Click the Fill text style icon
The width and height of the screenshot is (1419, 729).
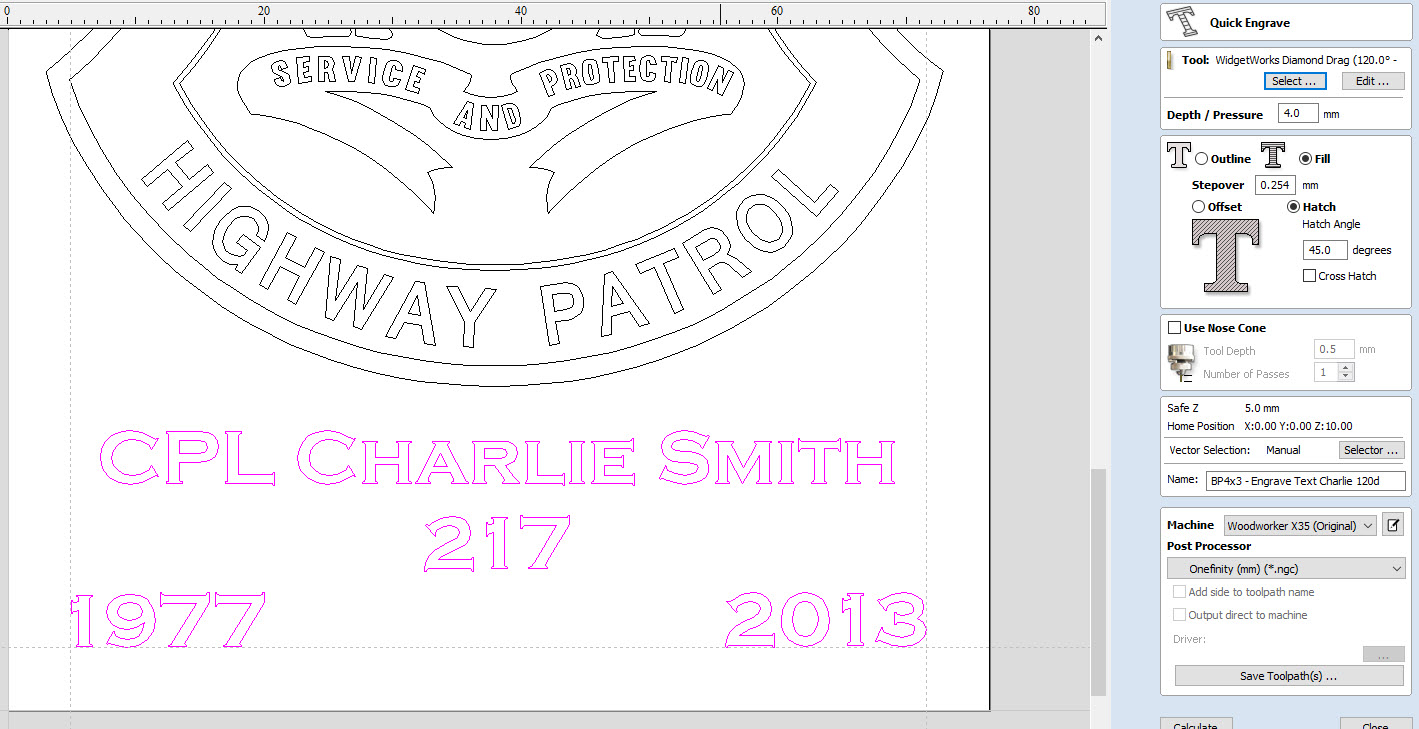point(1272,157)
